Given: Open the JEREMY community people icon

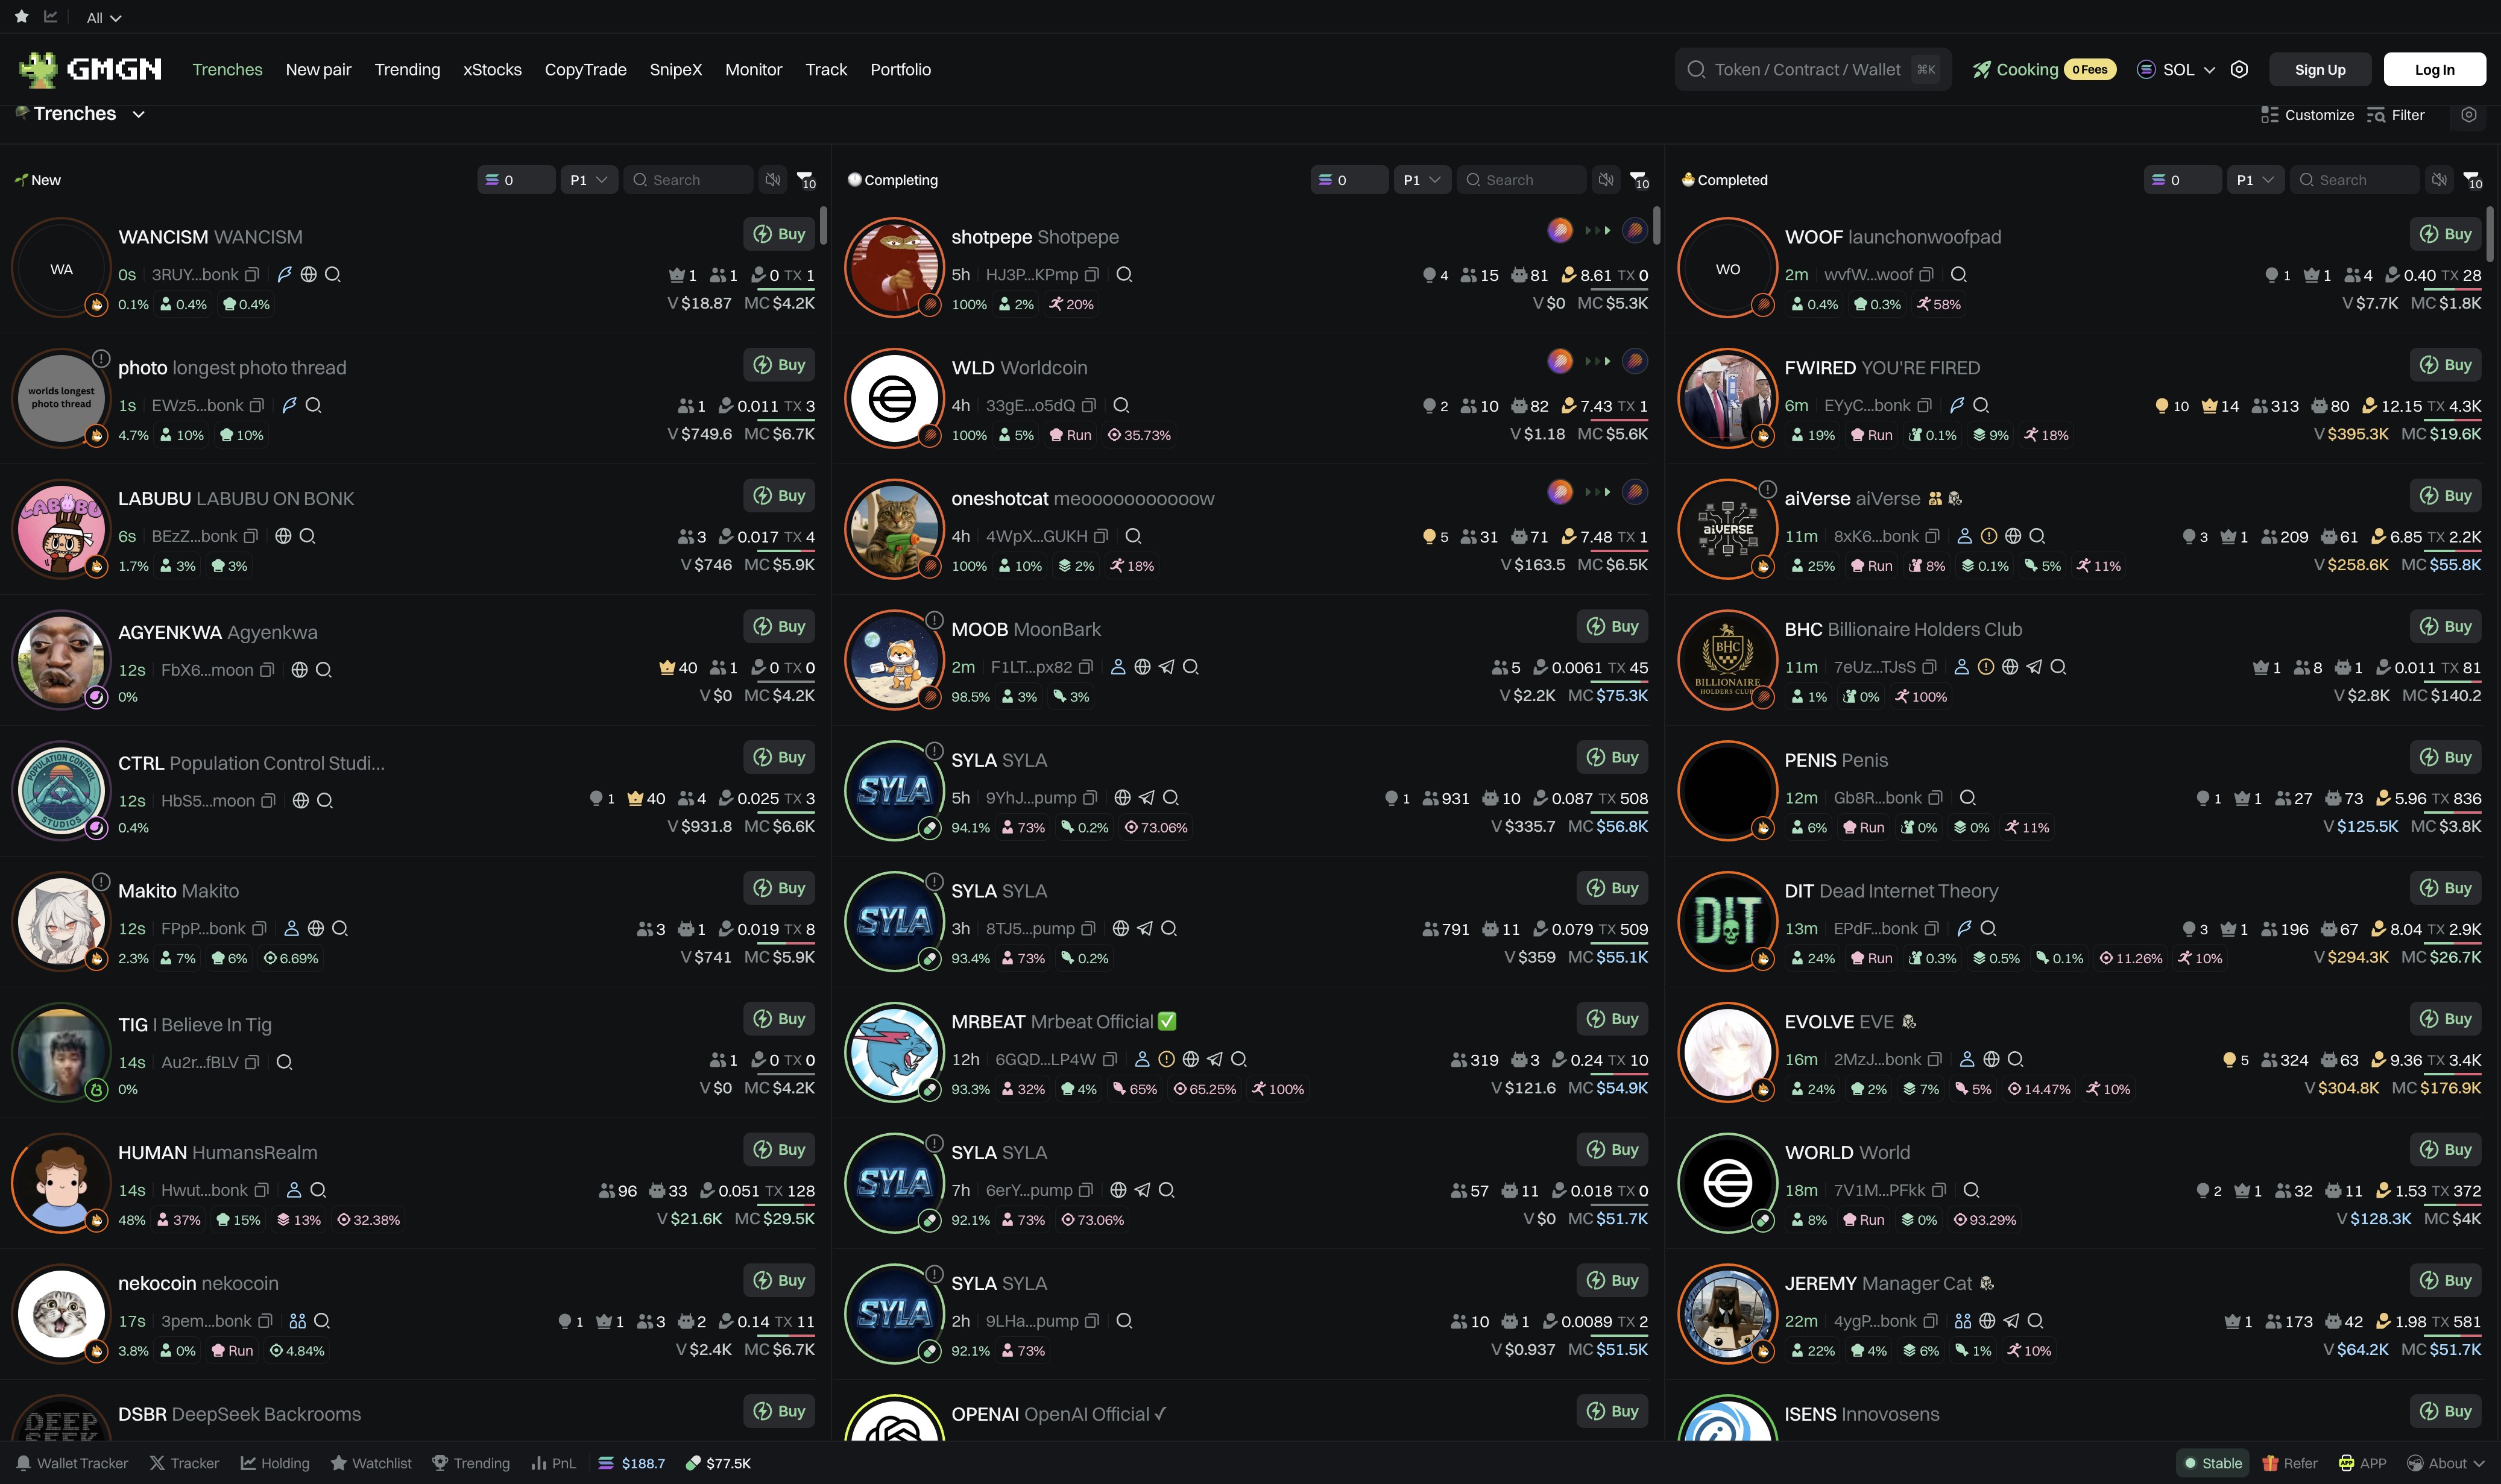Looking at the screenshot, I should click(1963, 1321).
